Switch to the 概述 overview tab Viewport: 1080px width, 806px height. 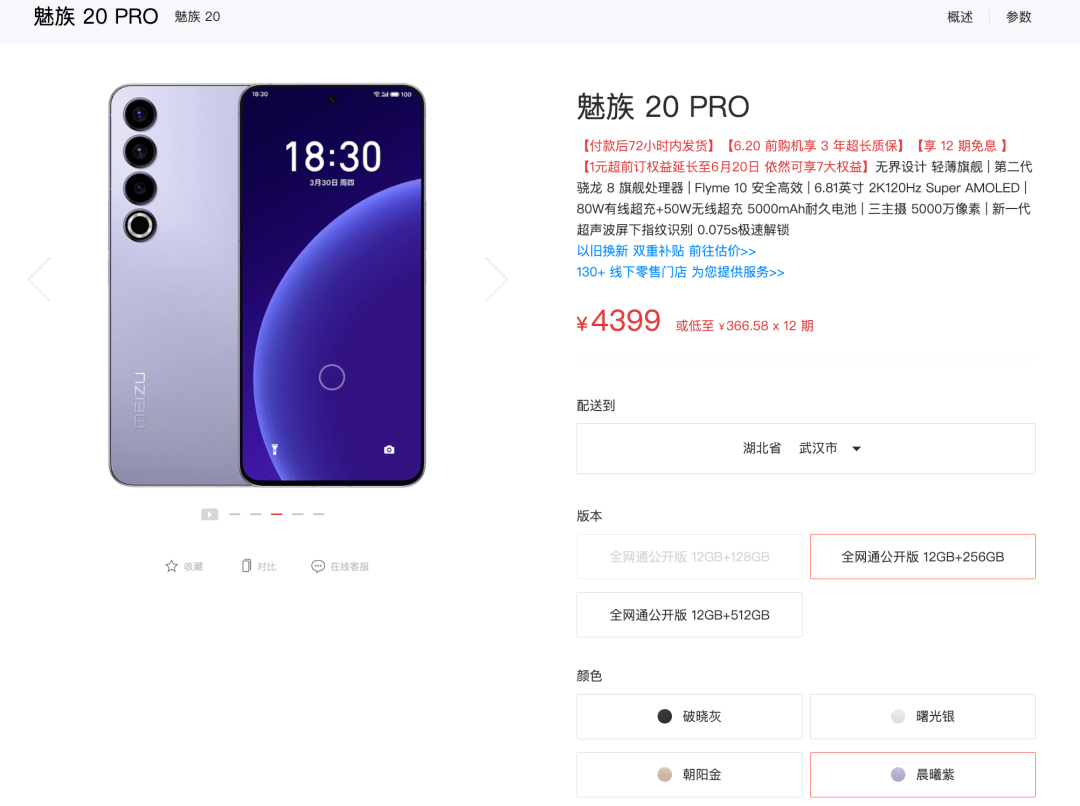[x=959, y=17]
